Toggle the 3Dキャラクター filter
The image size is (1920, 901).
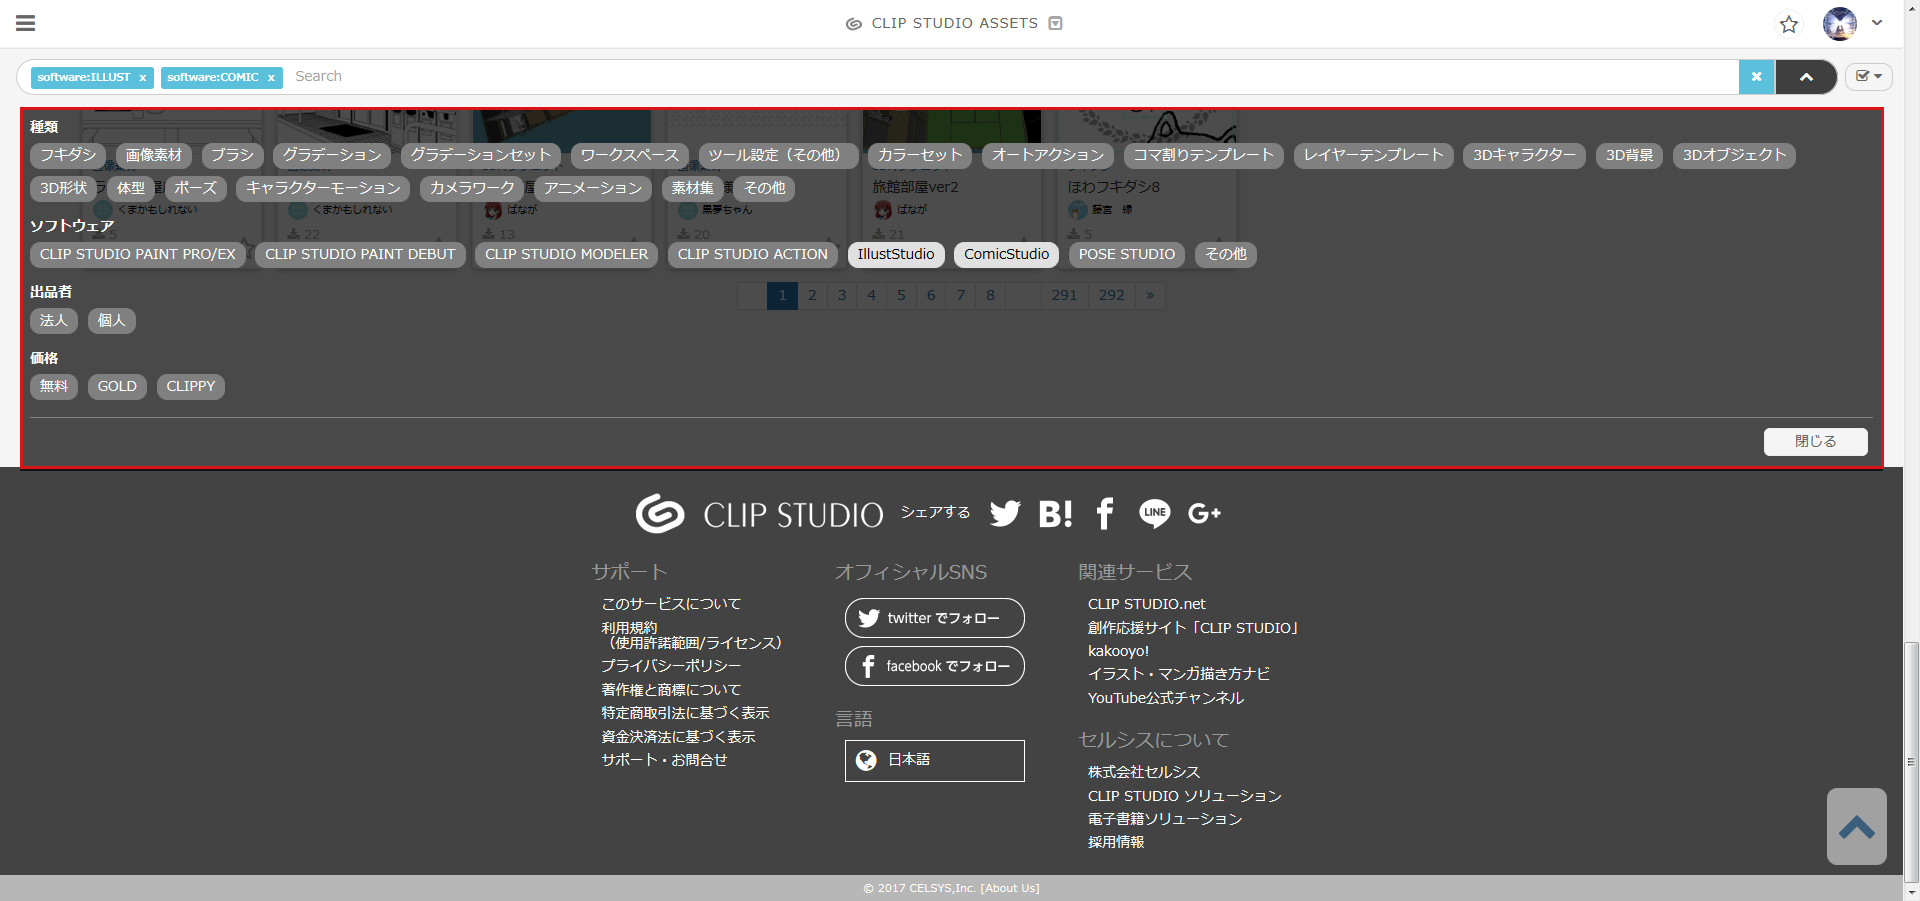pyautogui.click(x=1524, y=155)
